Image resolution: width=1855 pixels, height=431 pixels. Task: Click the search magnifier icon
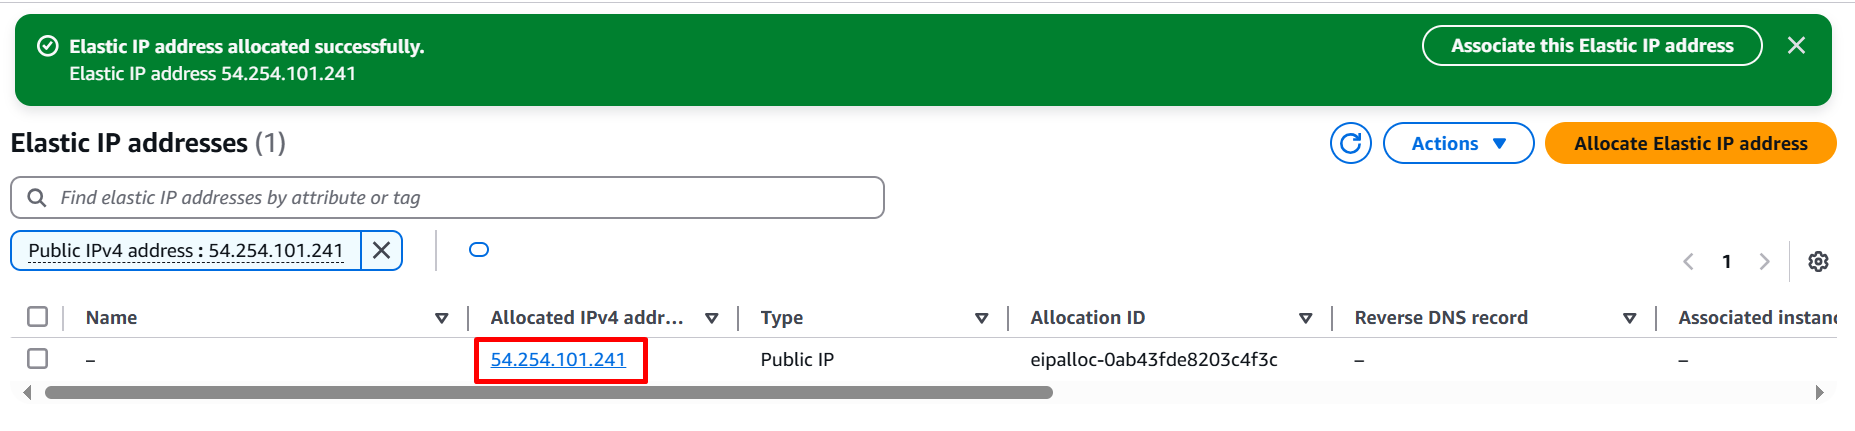(x=37, y=198)
